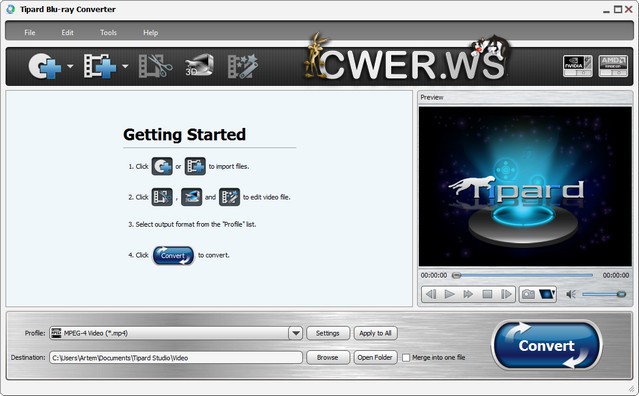Click the next frame playback button
Viewport: 639px width, 396px height.
[x=506, y=294]
